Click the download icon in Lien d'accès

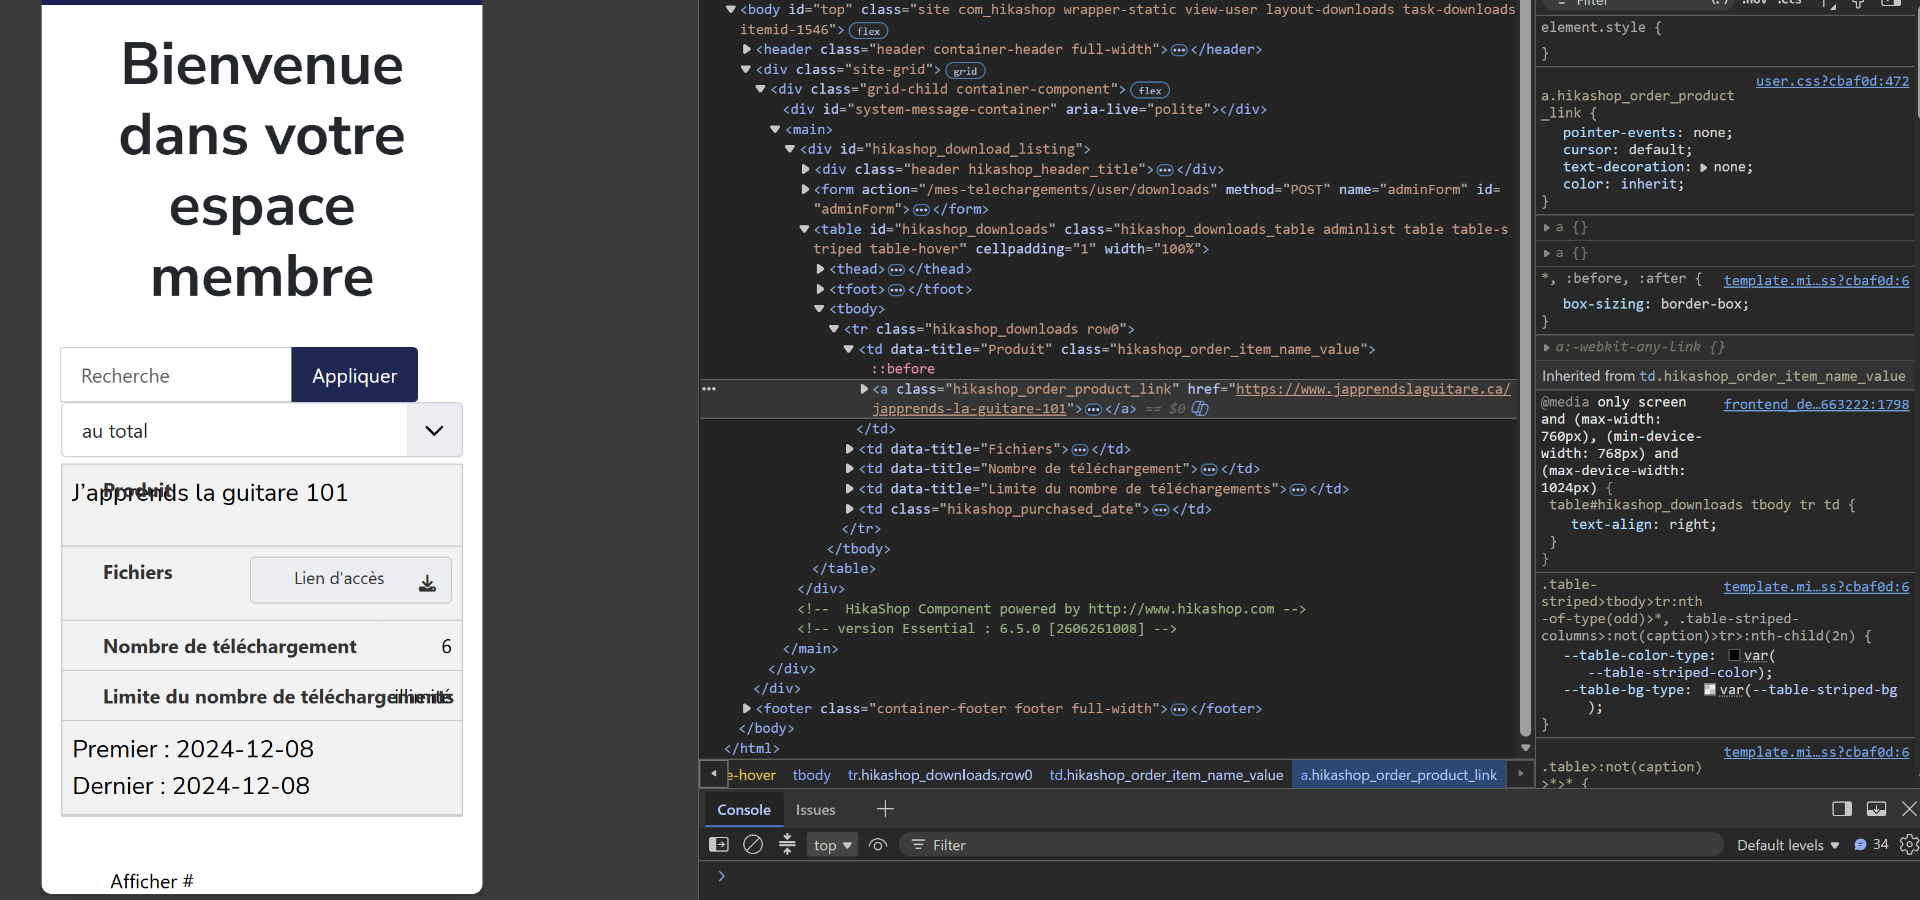pyautogui.click(x=427, y=583)
